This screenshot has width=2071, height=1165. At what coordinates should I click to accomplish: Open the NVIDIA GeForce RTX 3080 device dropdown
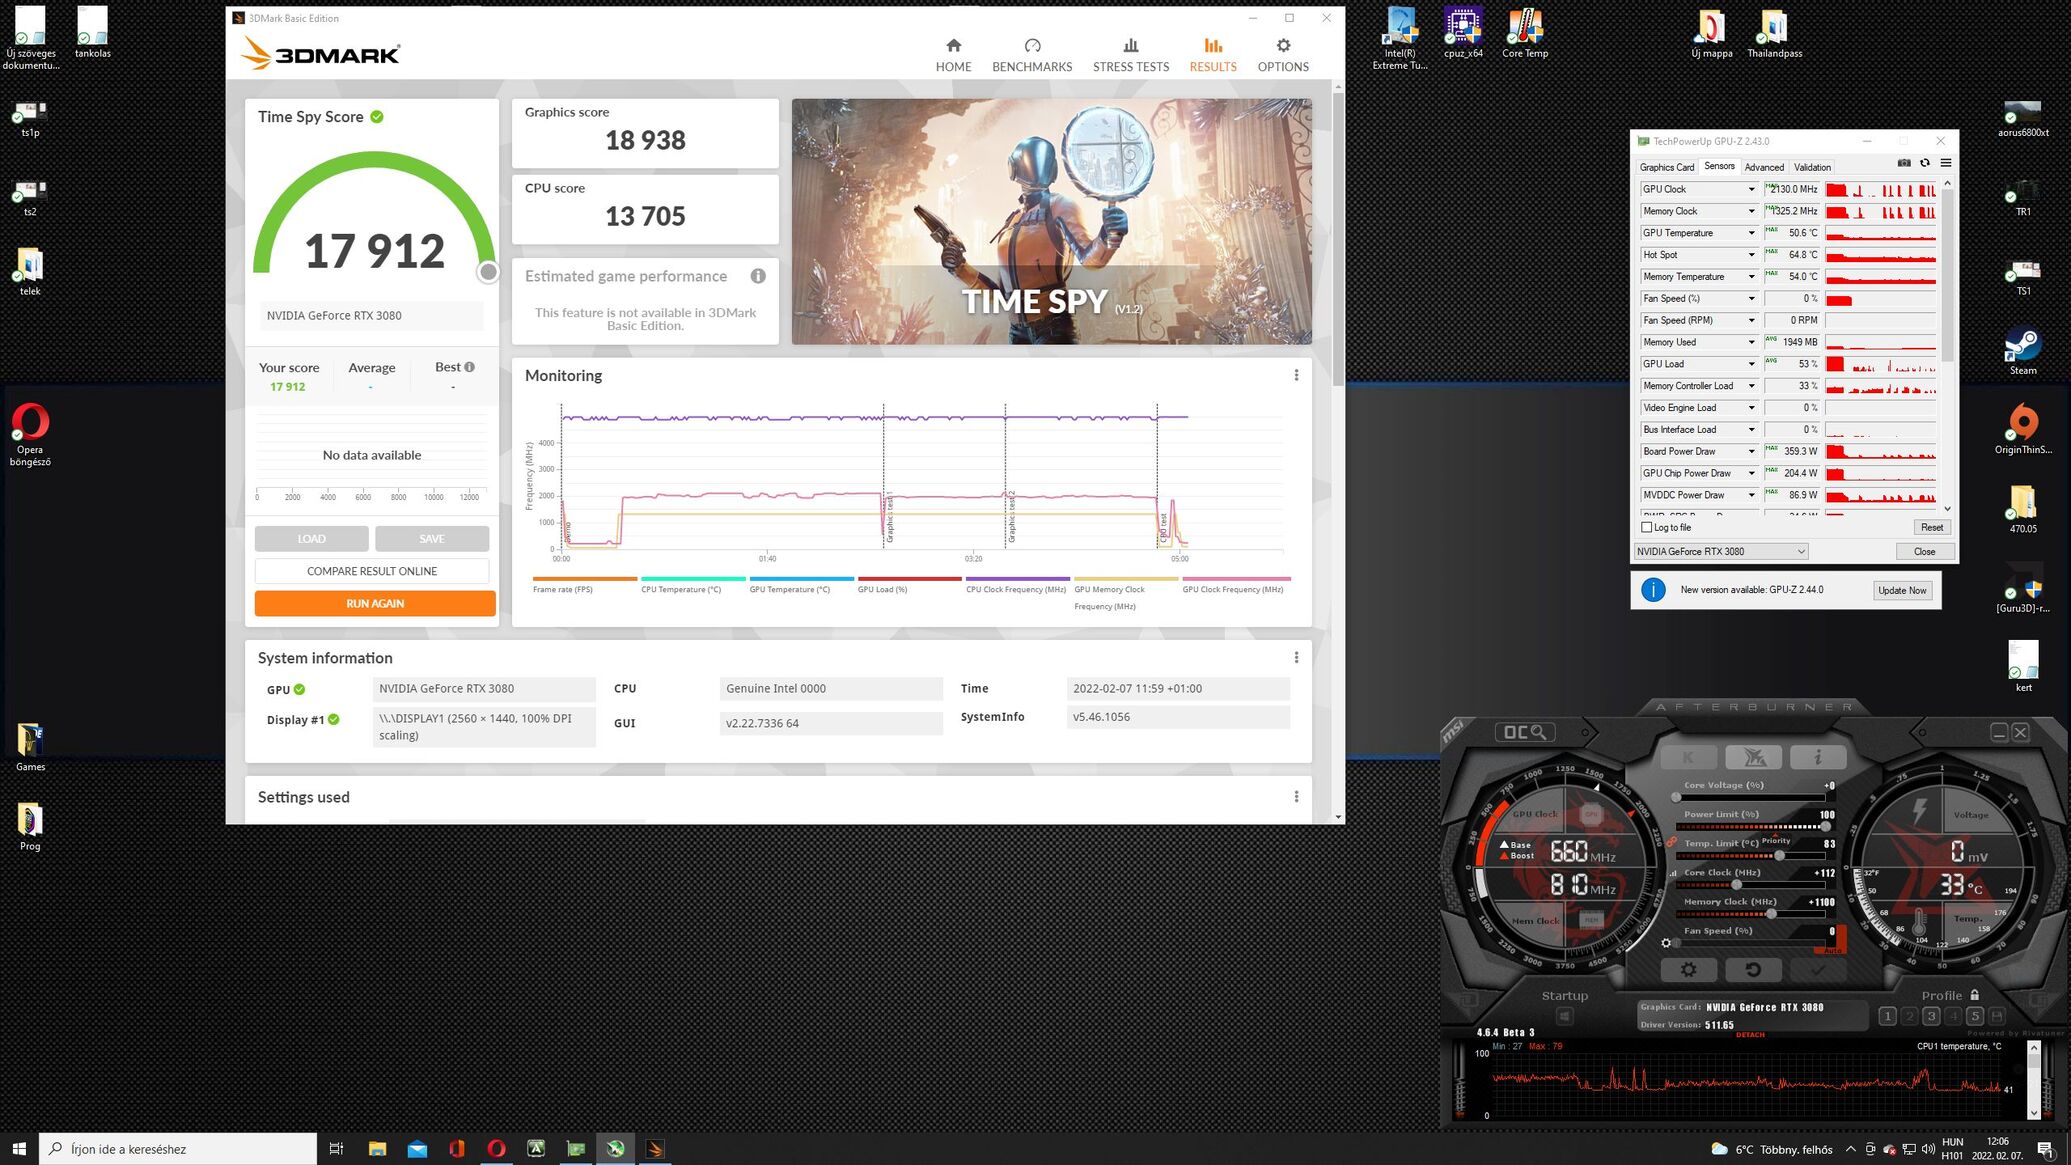pos(1721,551)
